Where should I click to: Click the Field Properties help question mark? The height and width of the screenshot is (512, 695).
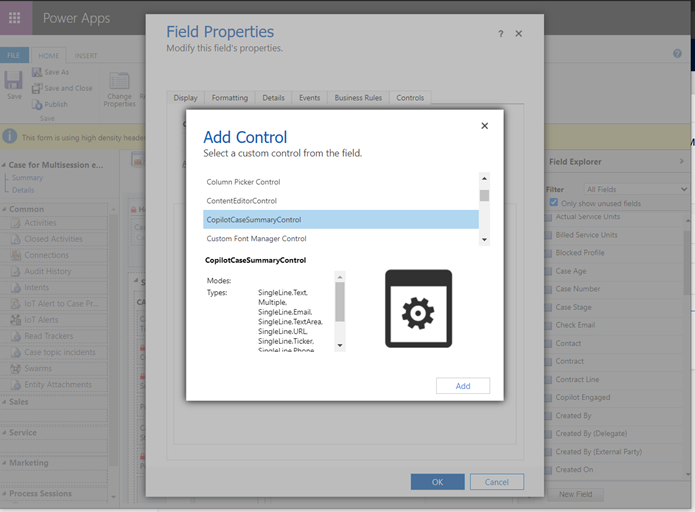(x=501, y=34)
